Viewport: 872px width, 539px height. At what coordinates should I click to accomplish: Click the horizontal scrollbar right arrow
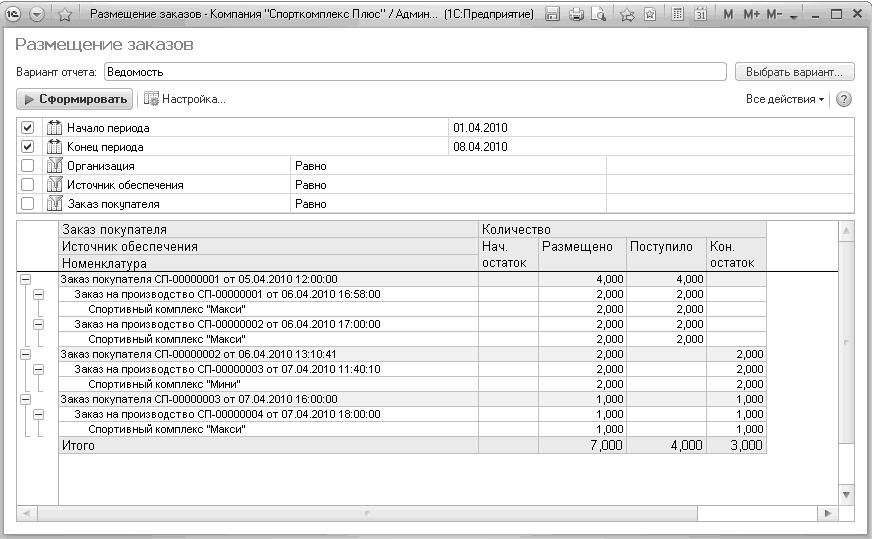(x=829, y=513)
